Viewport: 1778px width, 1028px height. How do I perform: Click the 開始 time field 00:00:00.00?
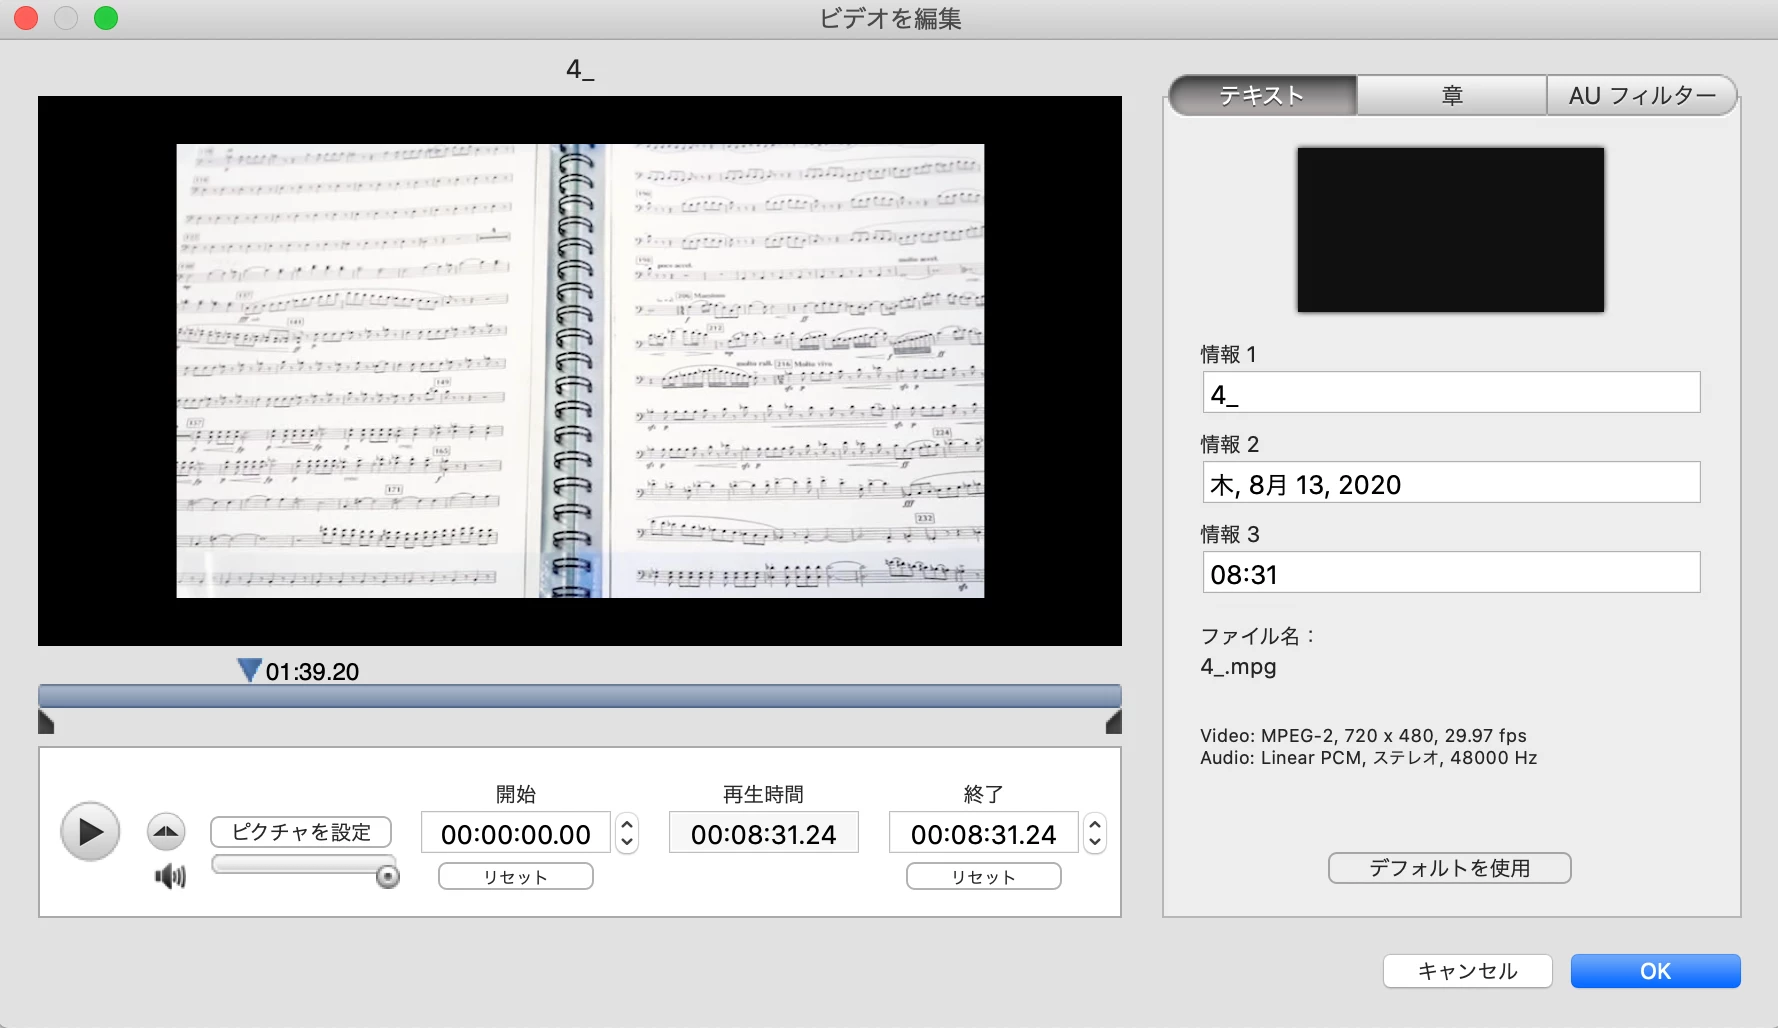point(515,833)
